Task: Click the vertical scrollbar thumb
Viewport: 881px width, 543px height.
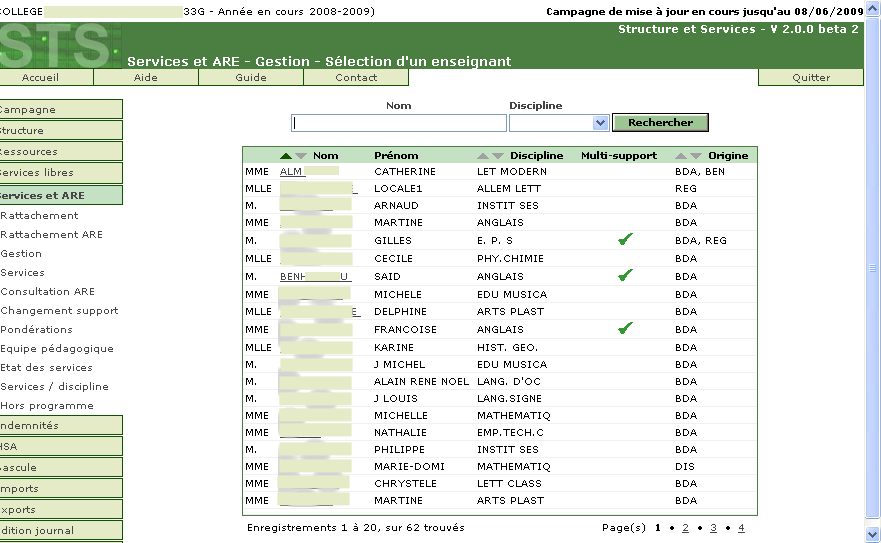Action: point(872,268)
